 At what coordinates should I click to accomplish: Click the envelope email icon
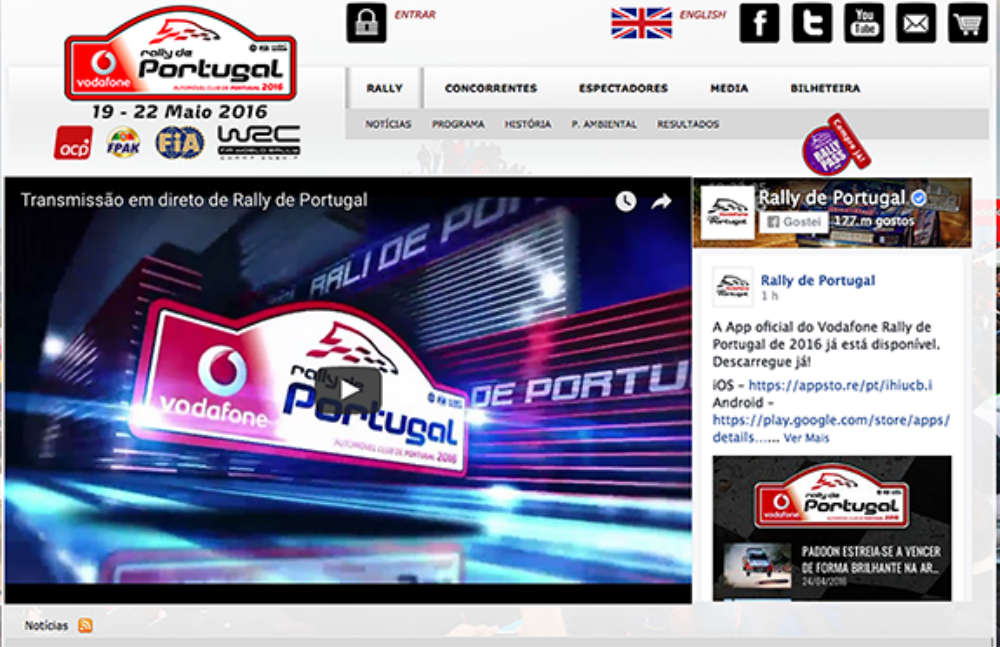point(916,23)
